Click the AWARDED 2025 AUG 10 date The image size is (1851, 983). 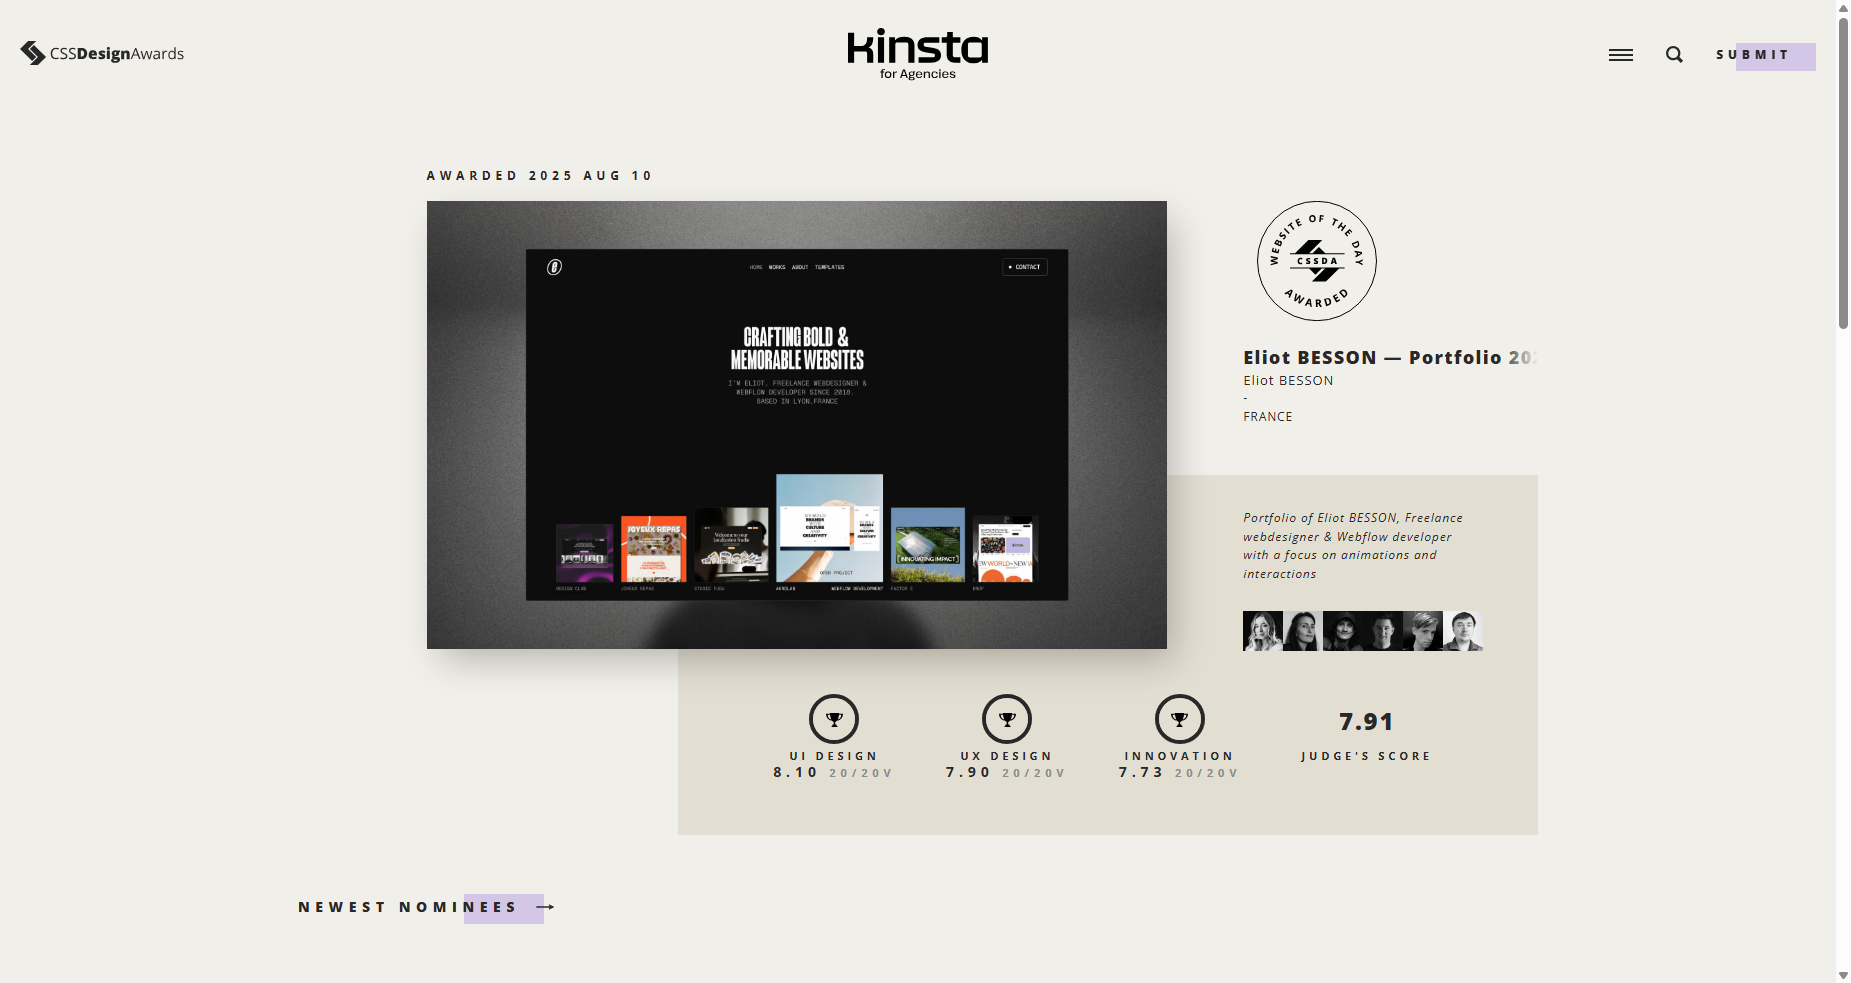pos(540,176)
